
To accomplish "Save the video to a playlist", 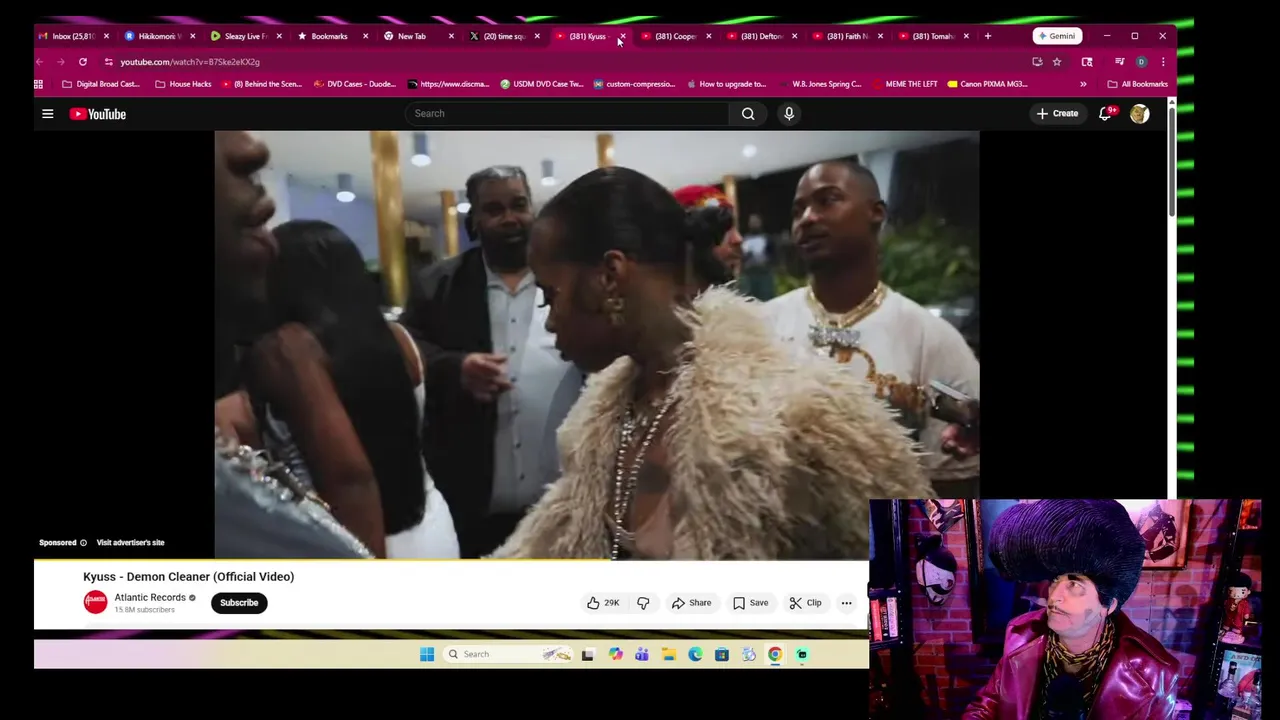I will click(x=750, y=603).
